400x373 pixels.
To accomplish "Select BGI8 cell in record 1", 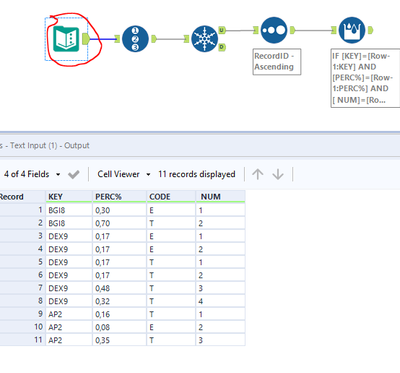I will pos(69,210).
